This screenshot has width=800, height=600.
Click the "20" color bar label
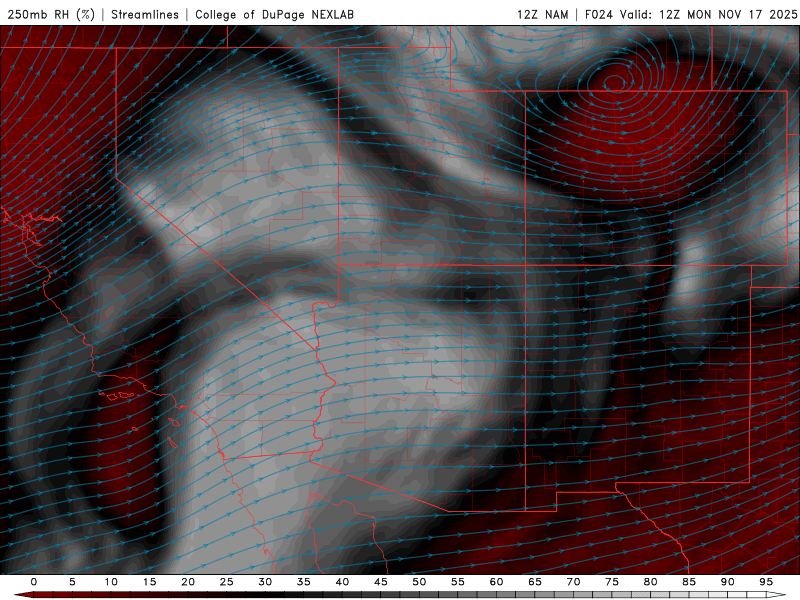tap(188, 582)
